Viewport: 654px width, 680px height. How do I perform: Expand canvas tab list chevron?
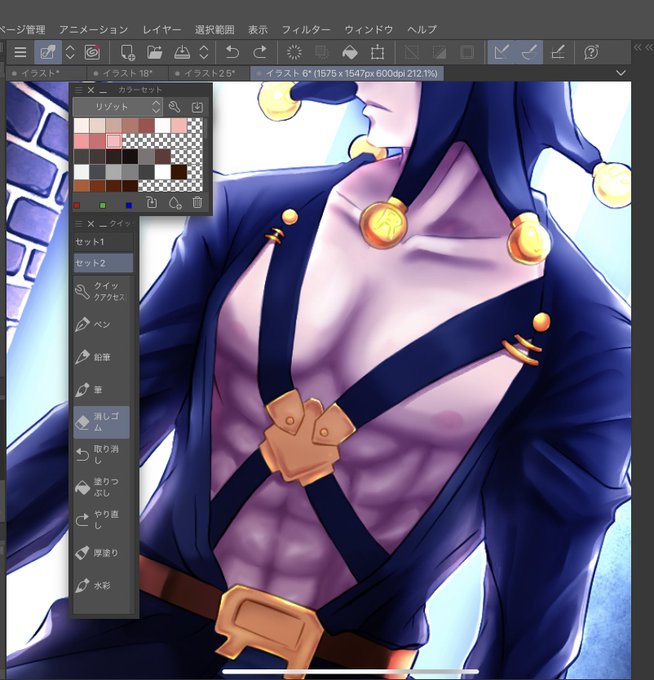(x=621, y=73)
